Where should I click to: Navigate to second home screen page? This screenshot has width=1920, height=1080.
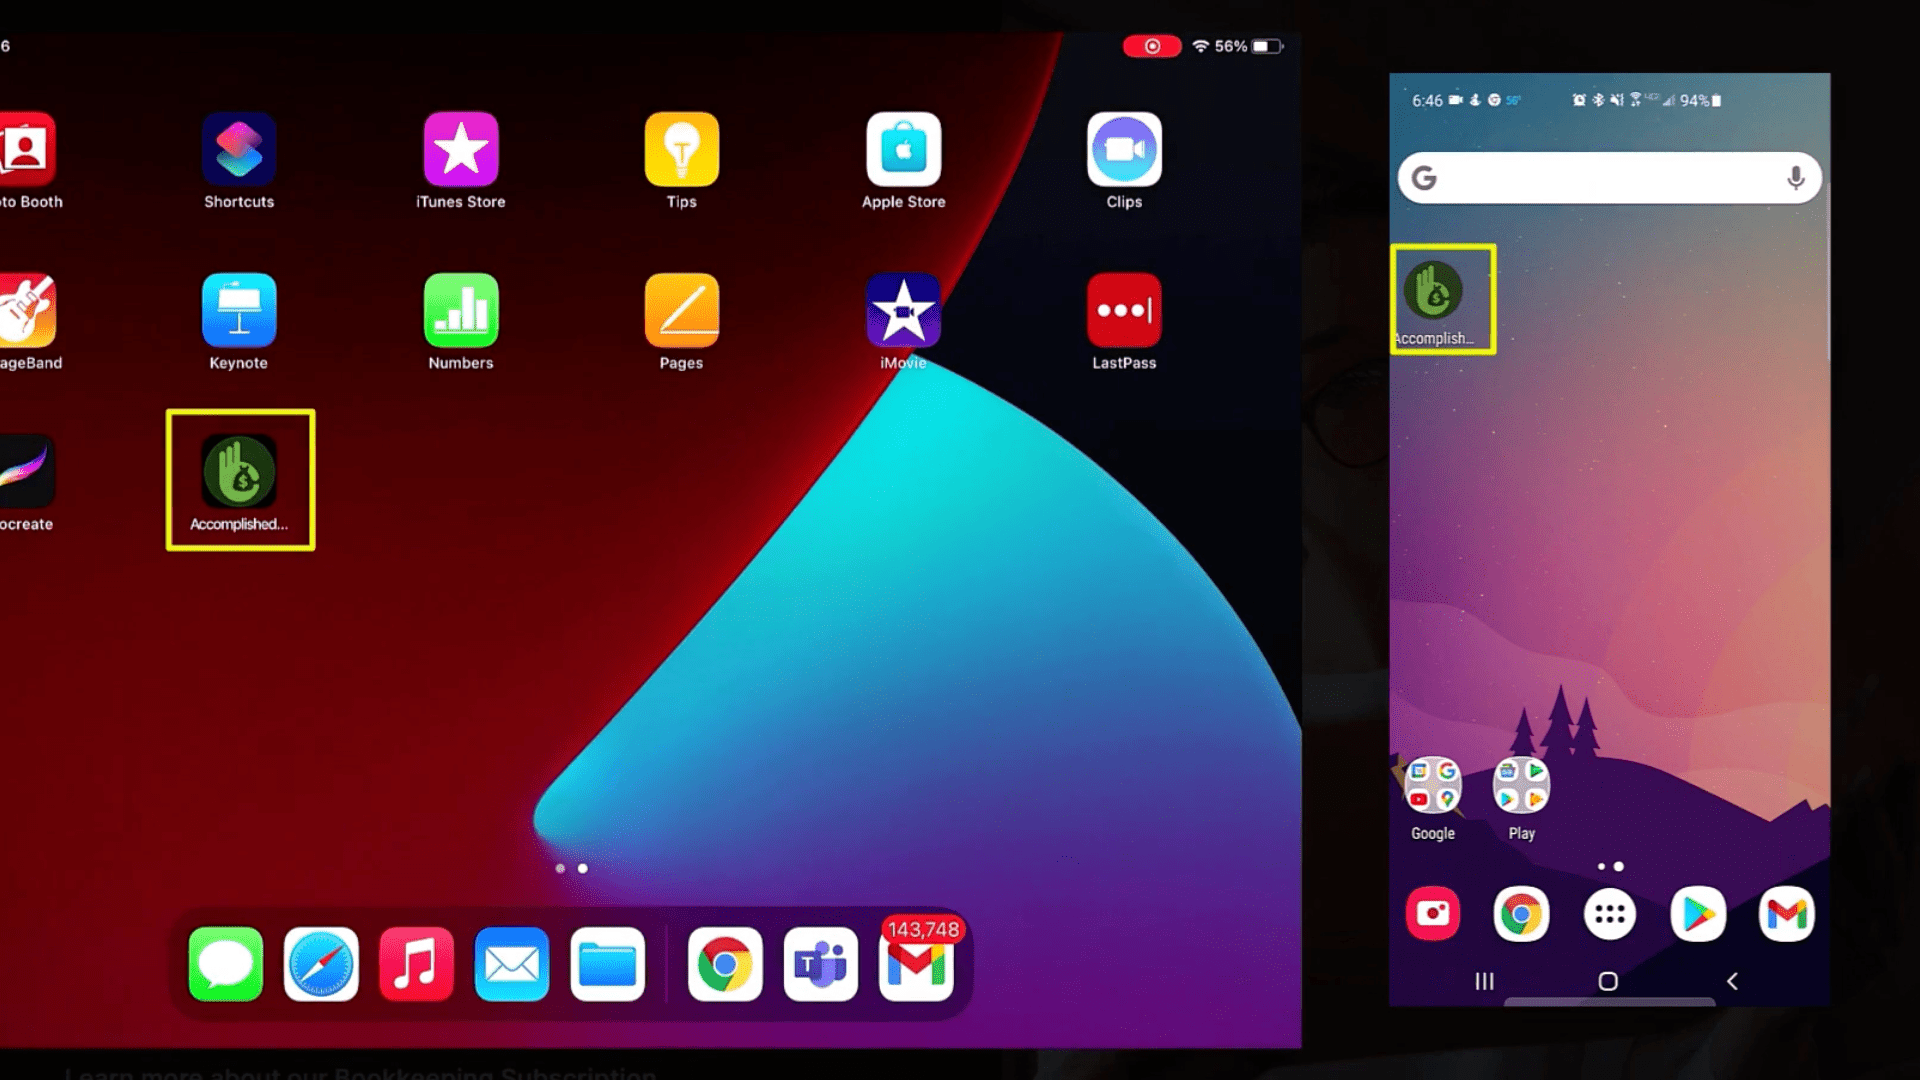point(582,868)
